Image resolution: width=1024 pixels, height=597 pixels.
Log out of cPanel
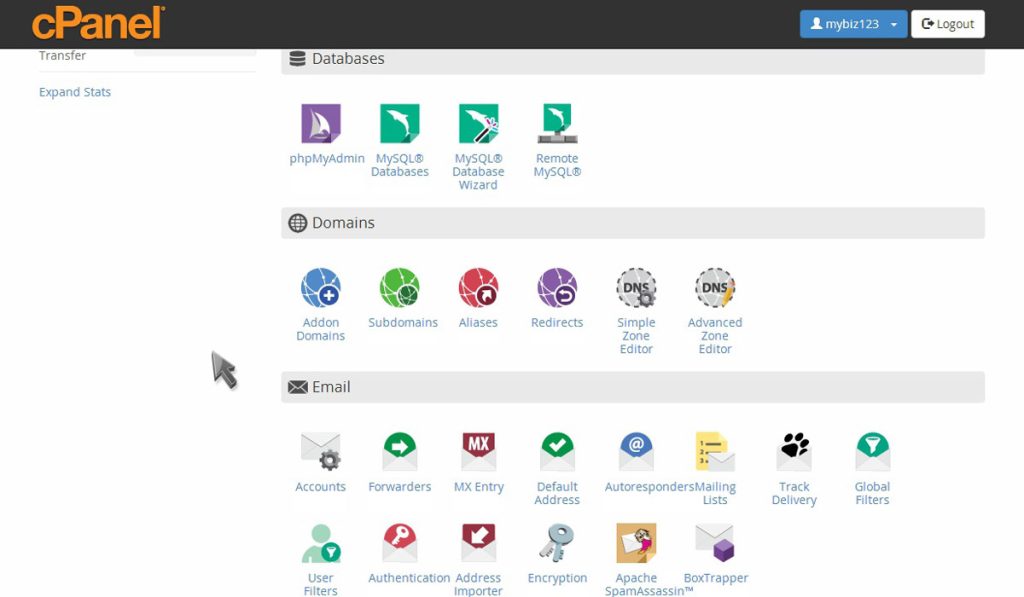pos(947,23)
